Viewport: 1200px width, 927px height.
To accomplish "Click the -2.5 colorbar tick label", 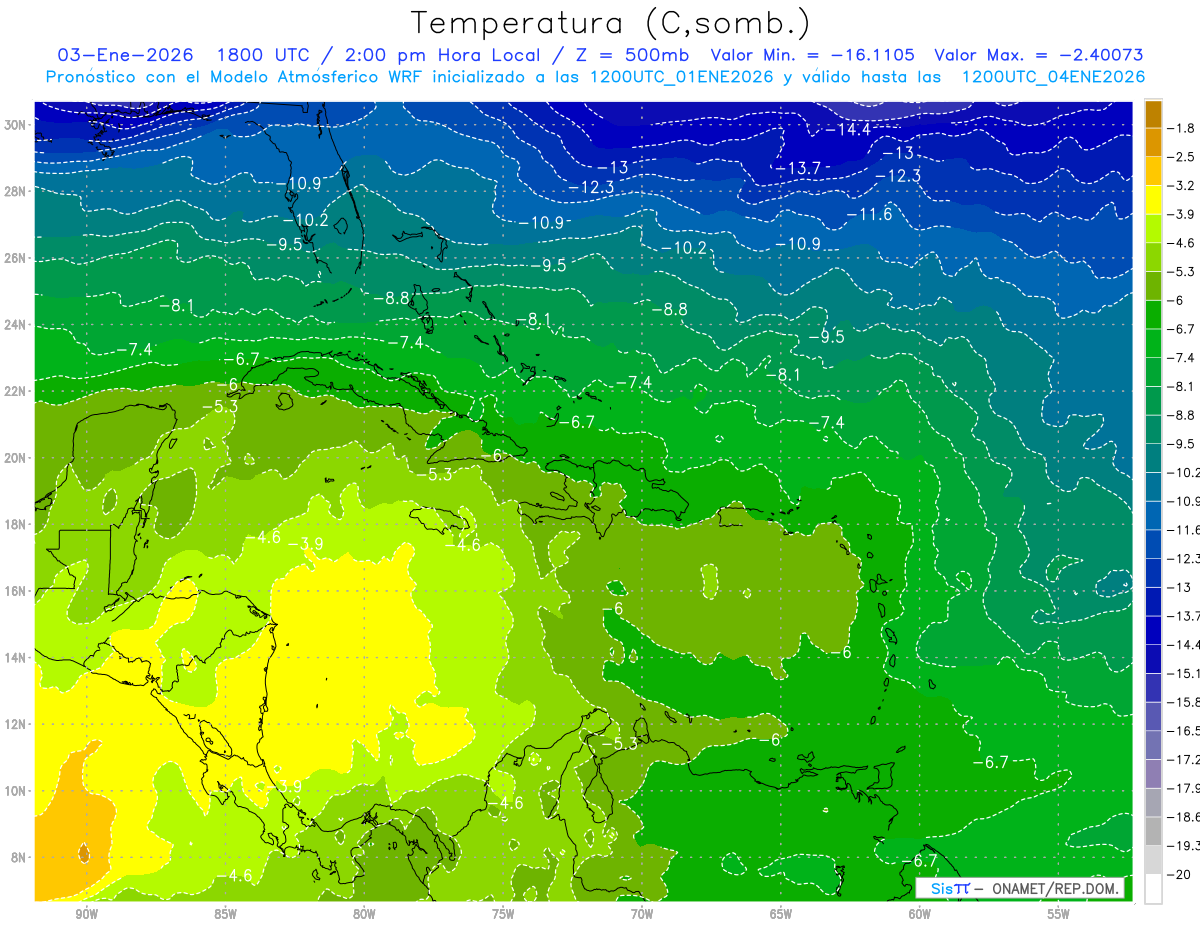I will click(x=1182, y=157).
